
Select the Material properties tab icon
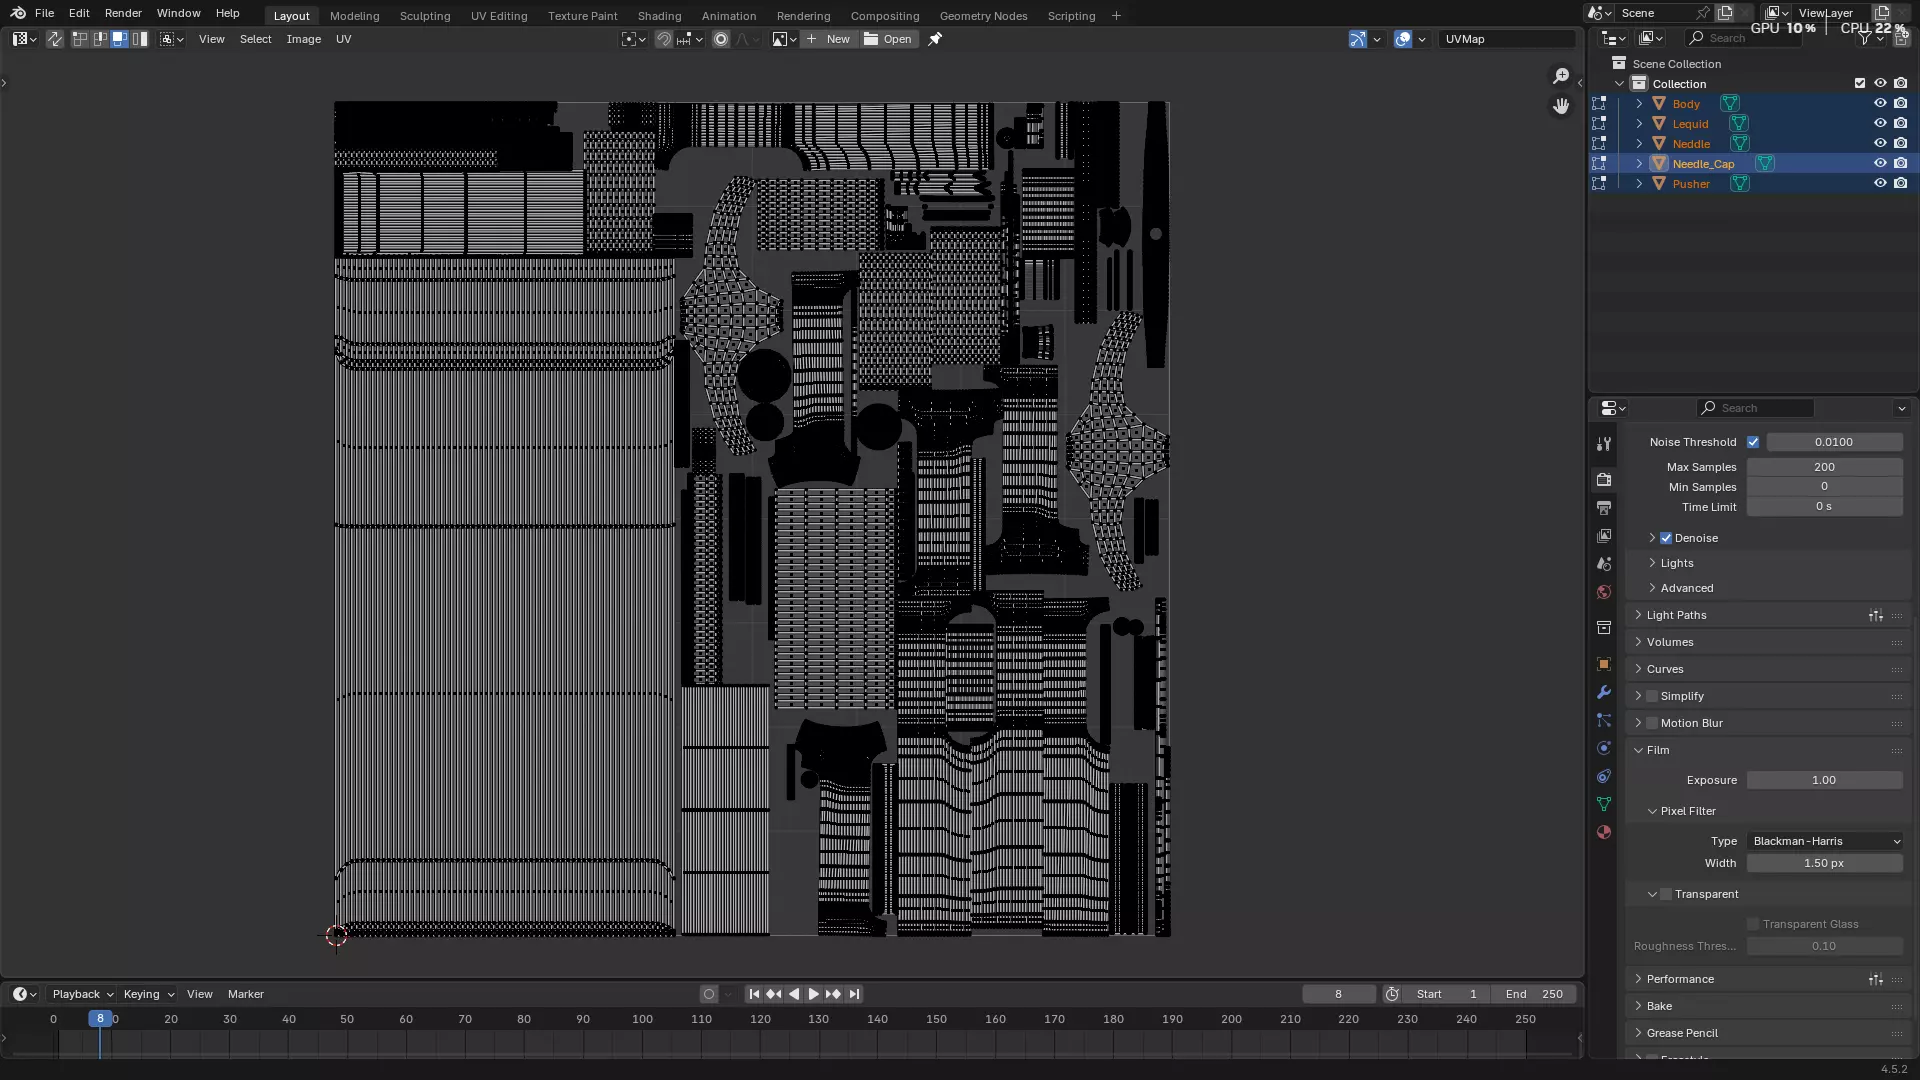pos(1604,832)
